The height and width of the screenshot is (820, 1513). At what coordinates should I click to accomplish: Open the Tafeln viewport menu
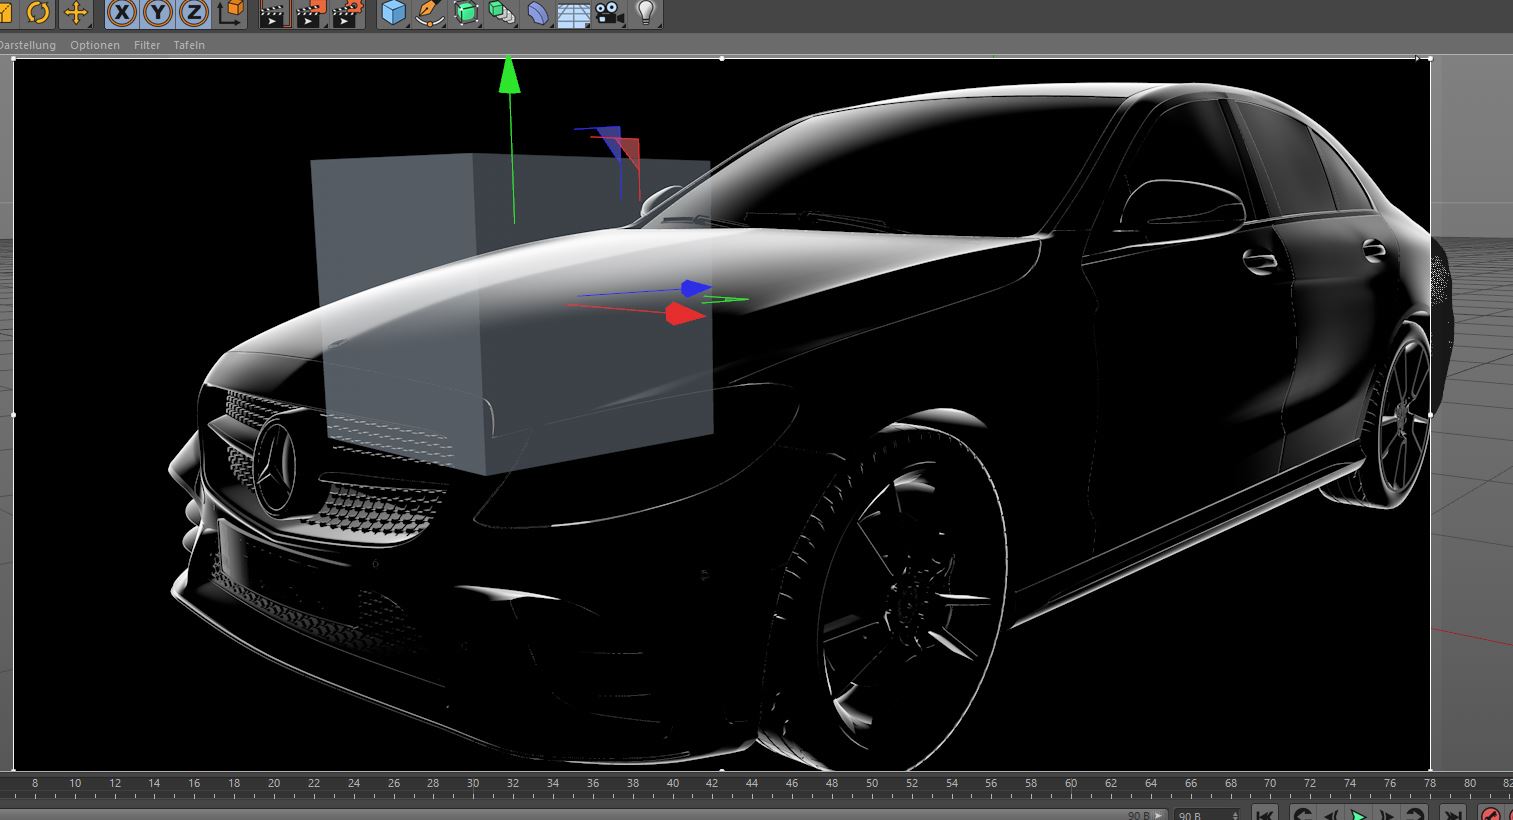tap(189, 45)
